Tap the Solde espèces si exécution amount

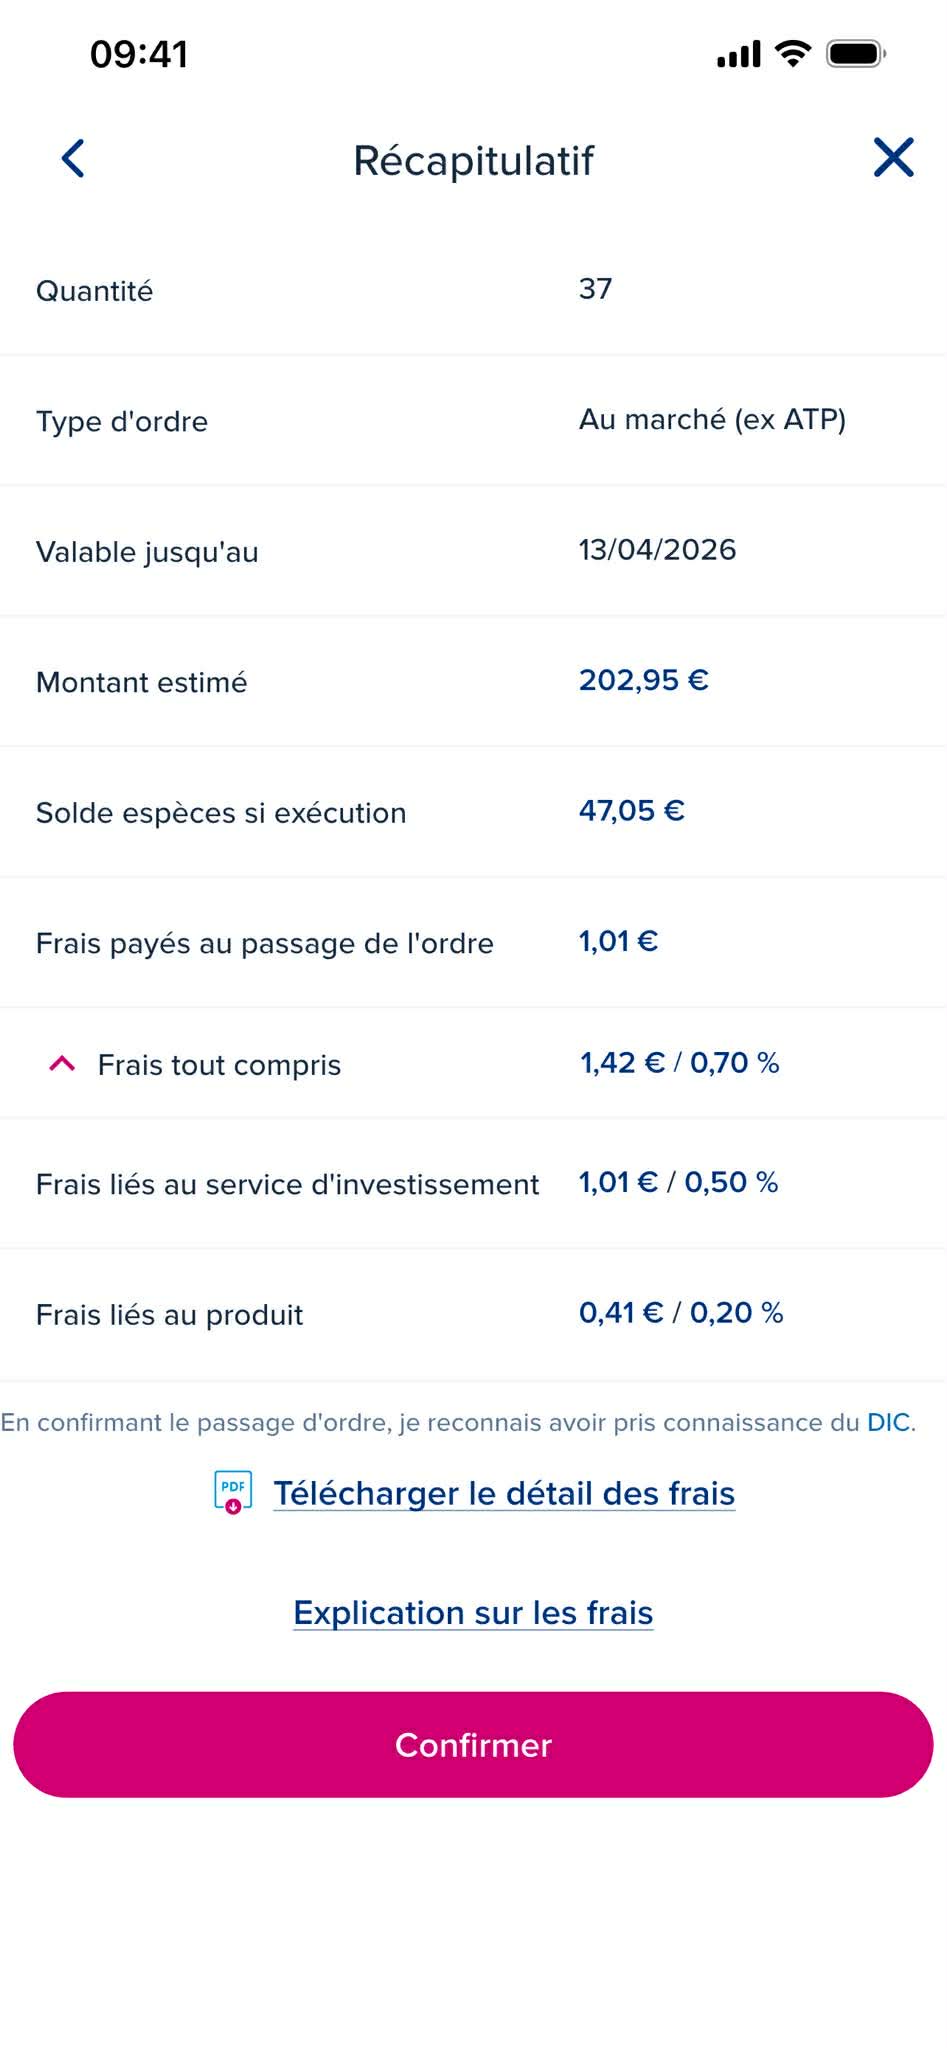[x=631, y=811]
